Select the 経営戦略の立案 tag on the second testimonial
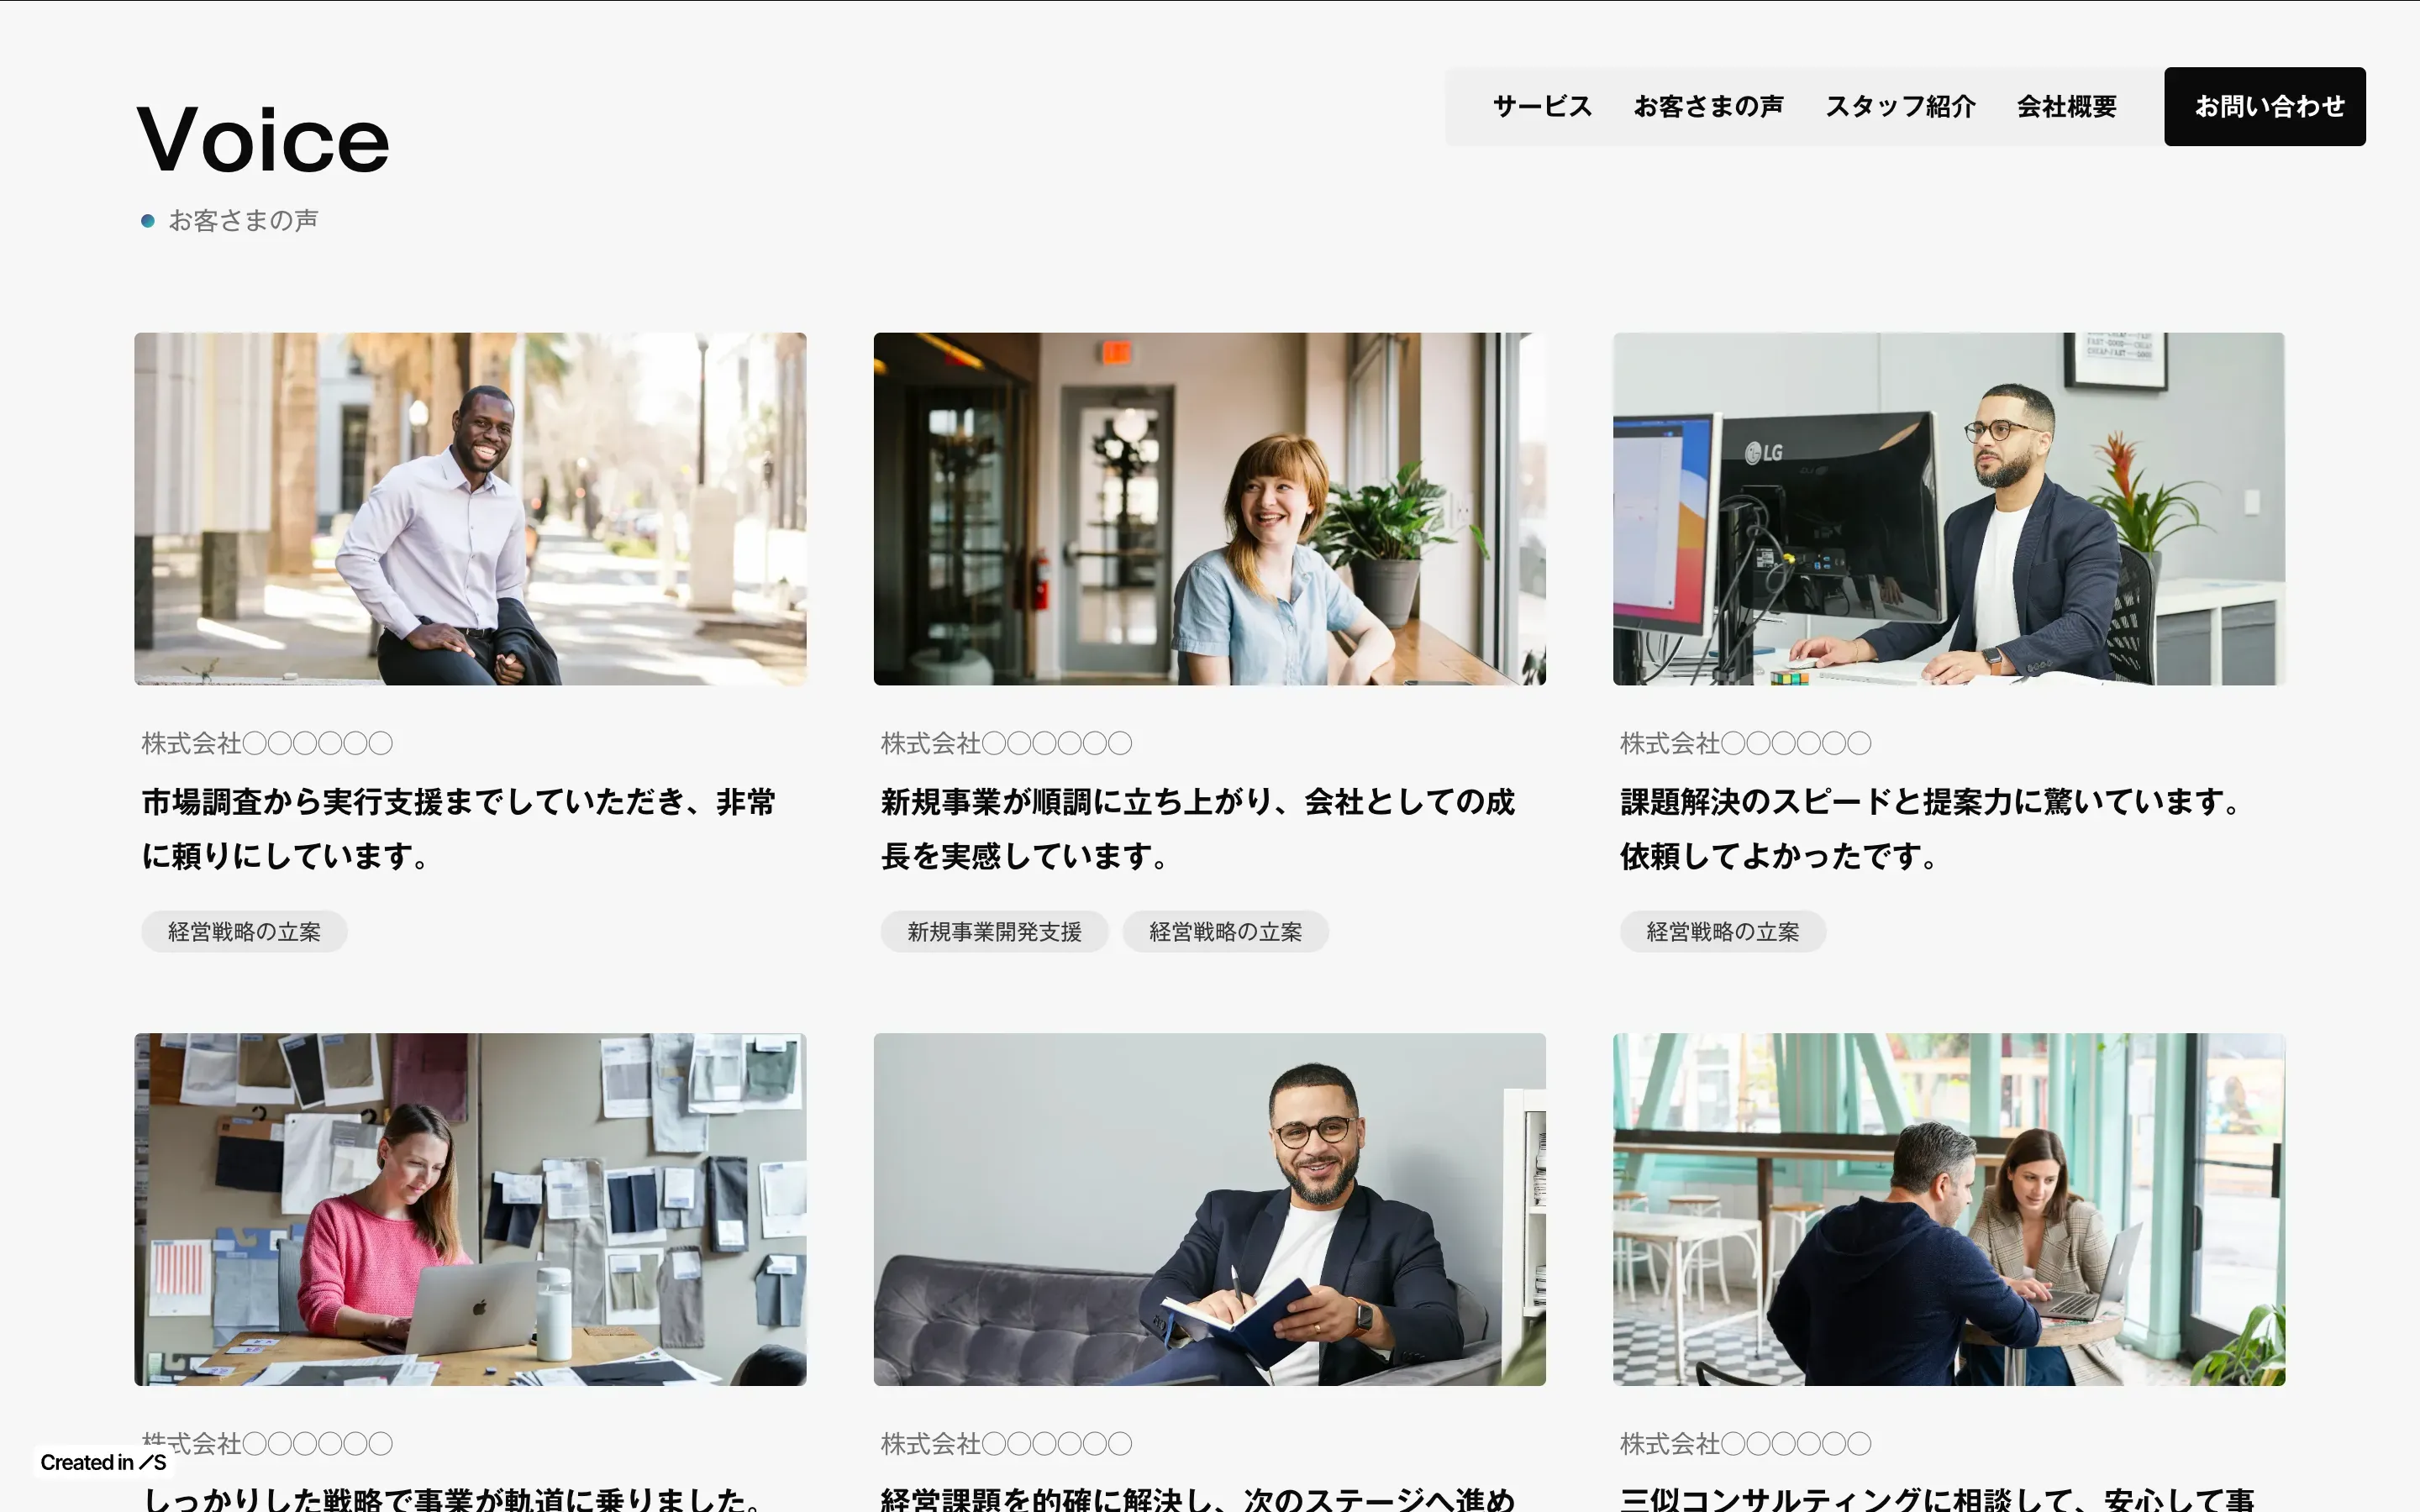Screen dimensions: 2420x1512 [1226, 931]
